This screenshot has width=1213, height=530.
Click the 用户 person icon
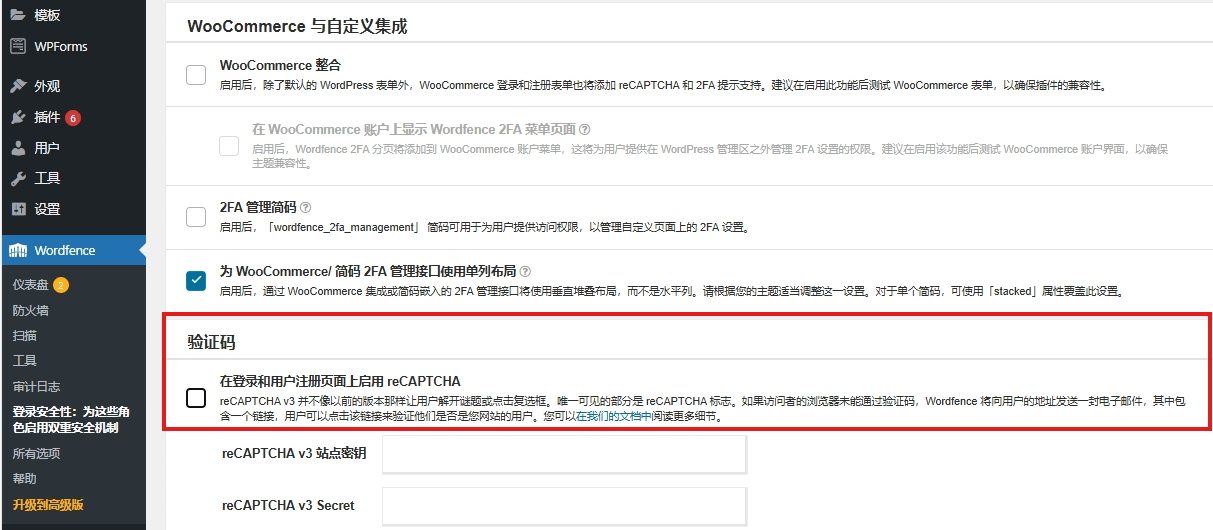(18, 148)
